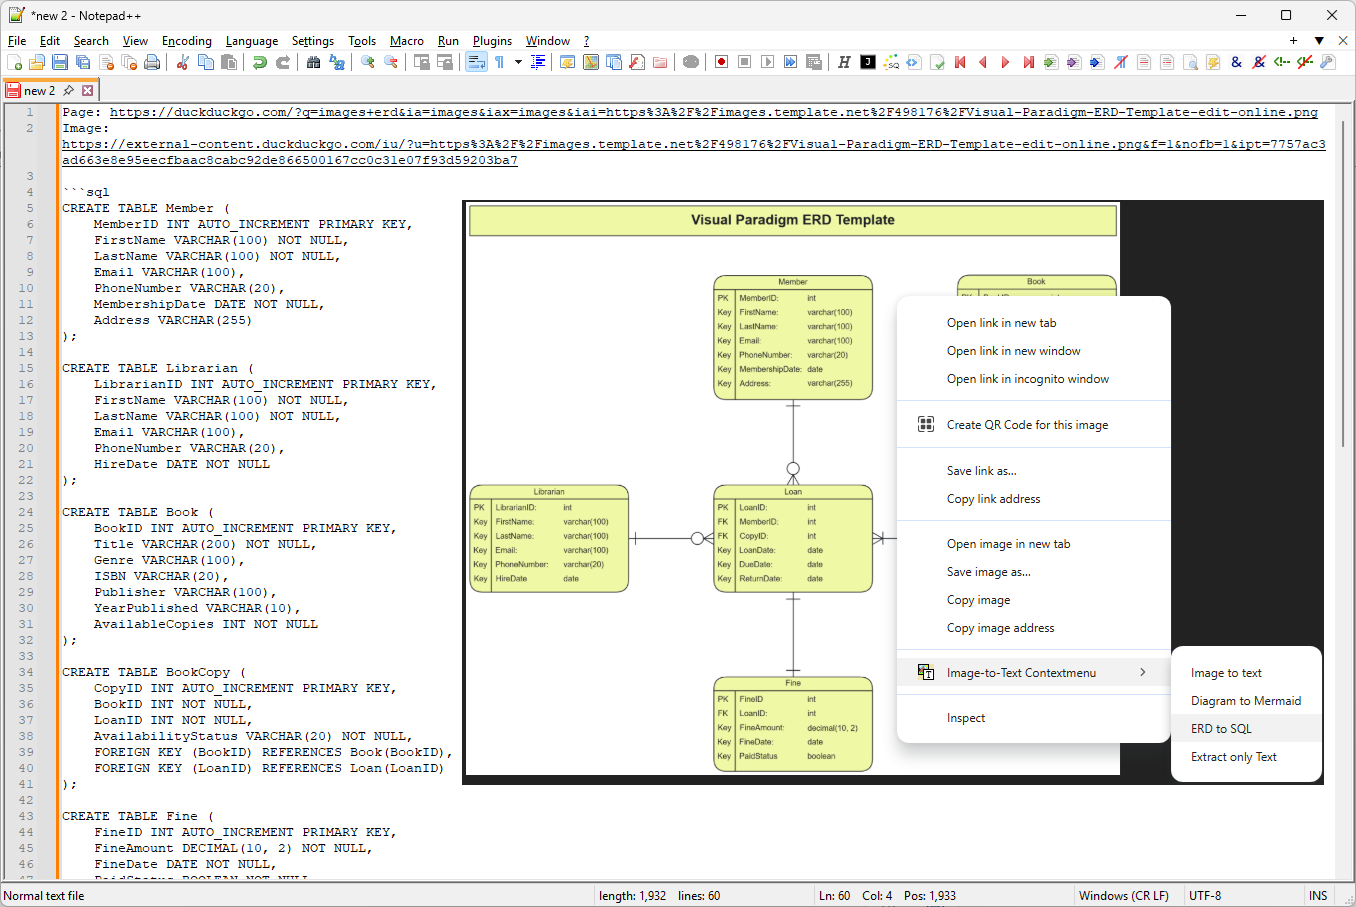Screen dimensions: 1356x907
Task: Choose ERD to SQL from submenu
Action: [1246, 729]
